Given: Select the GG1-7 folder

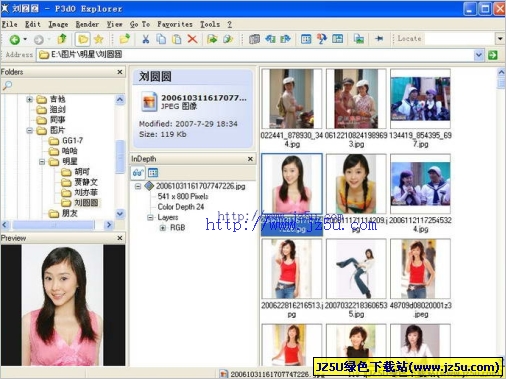Looking at the screenshot, I should point(72,141).
